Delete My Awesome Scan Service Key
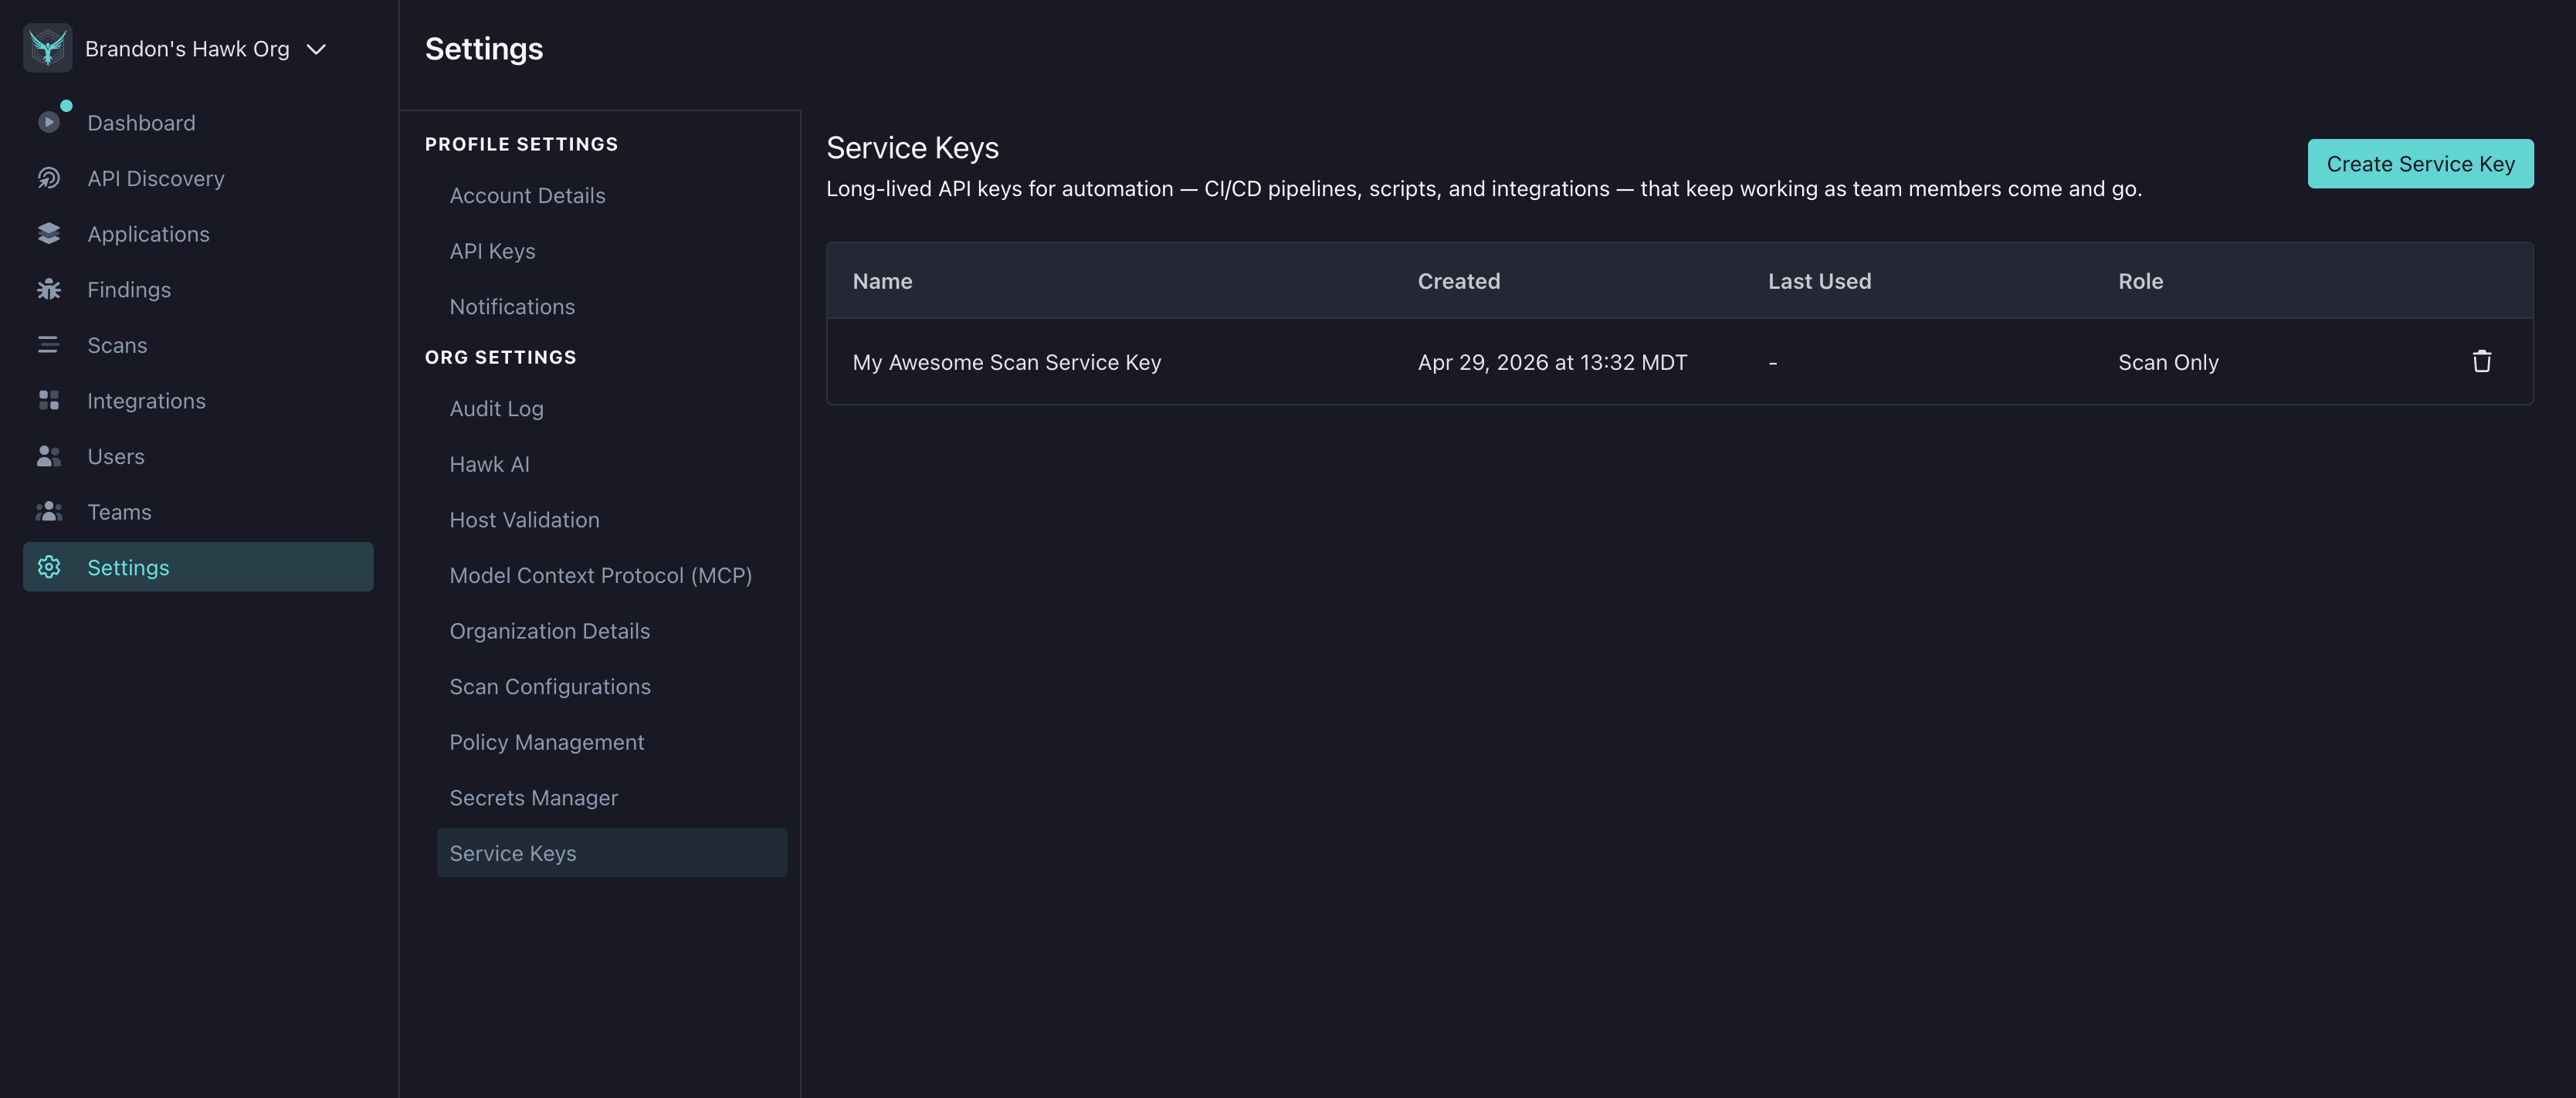This screenshot has height=1098, width=2576. click(x=2482, y=361)
